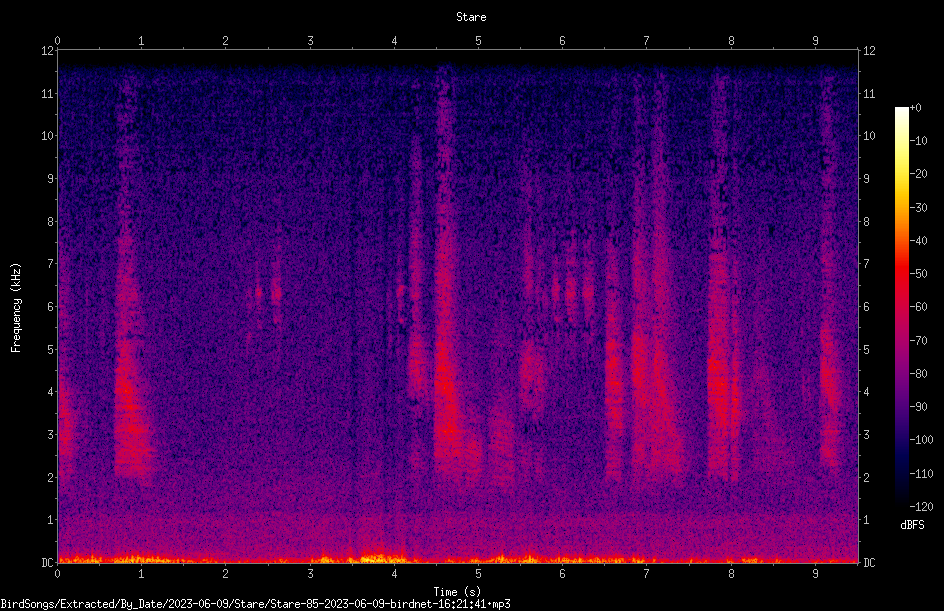Click the "Stare" title above the spectrogram
The height and width of the screenshot is (611, 944).
tap(471, 17)
